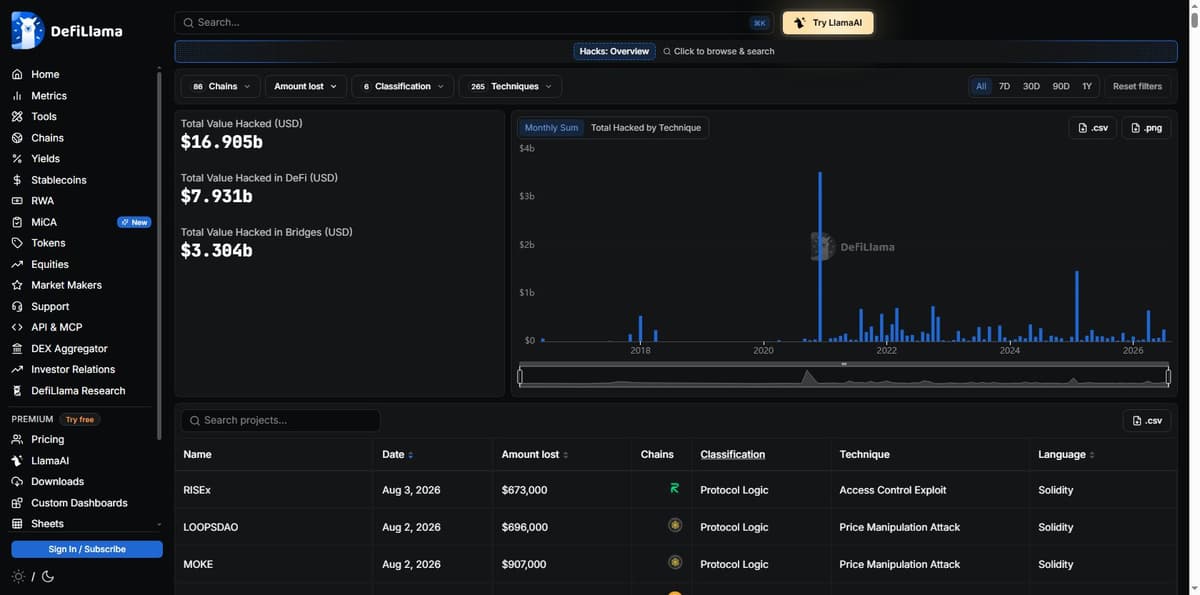Select the 30D time range
This screenshot has height=595, width=1200.
pyautogui.click(x=1031, y=86)
